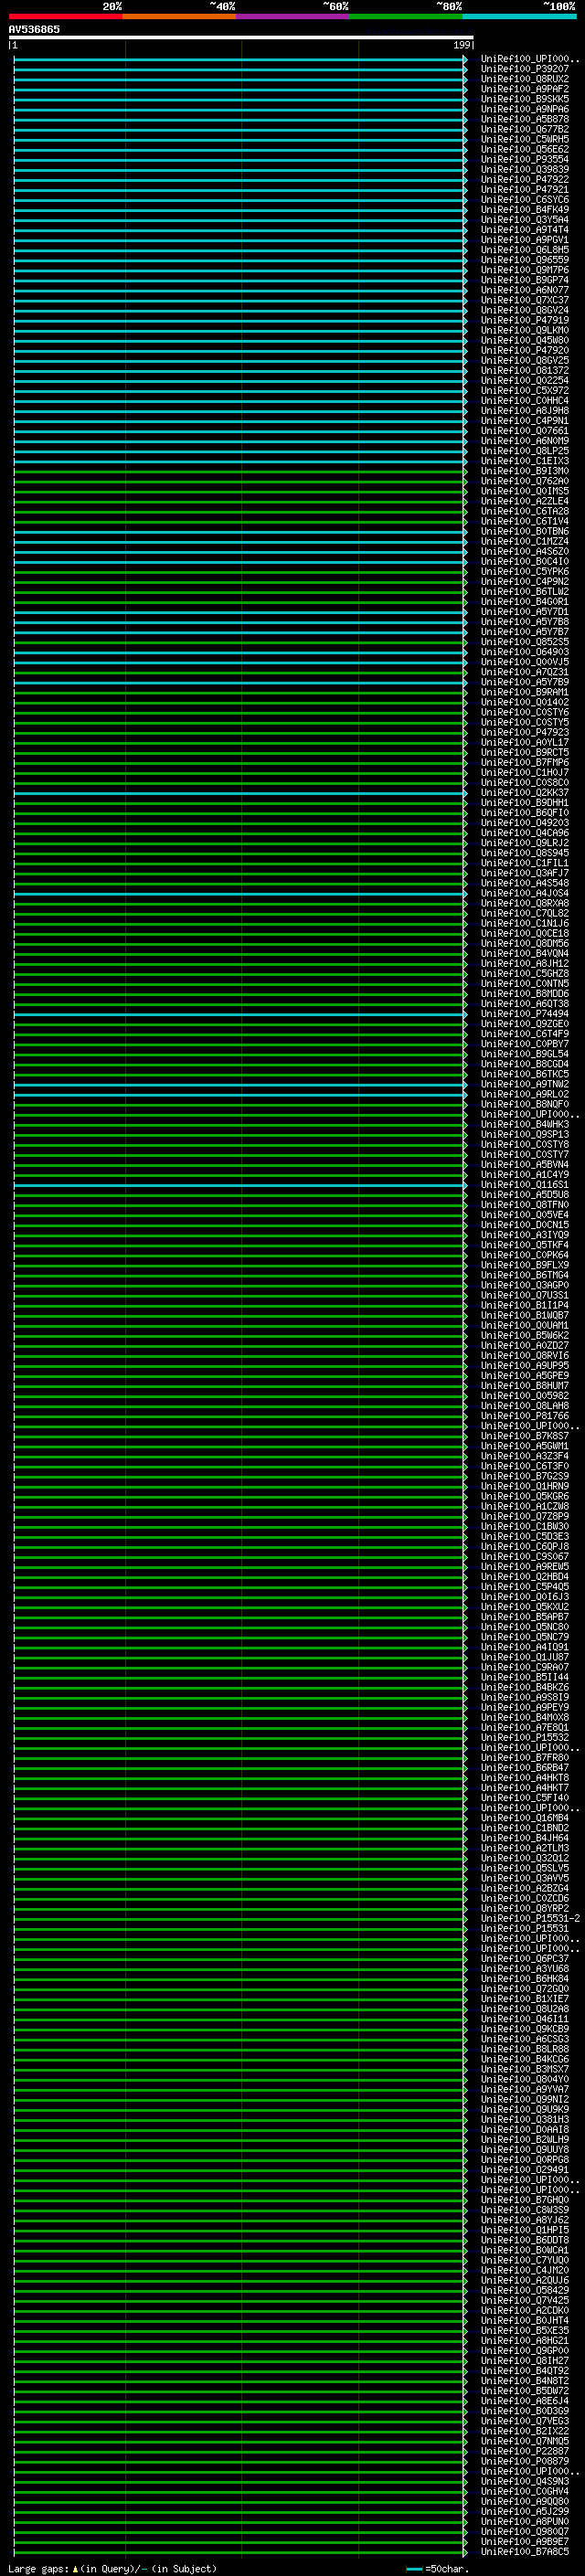Open hit UniRef100_P93554
Screen dimensions: 585x2576
click(x=525, y=159)
